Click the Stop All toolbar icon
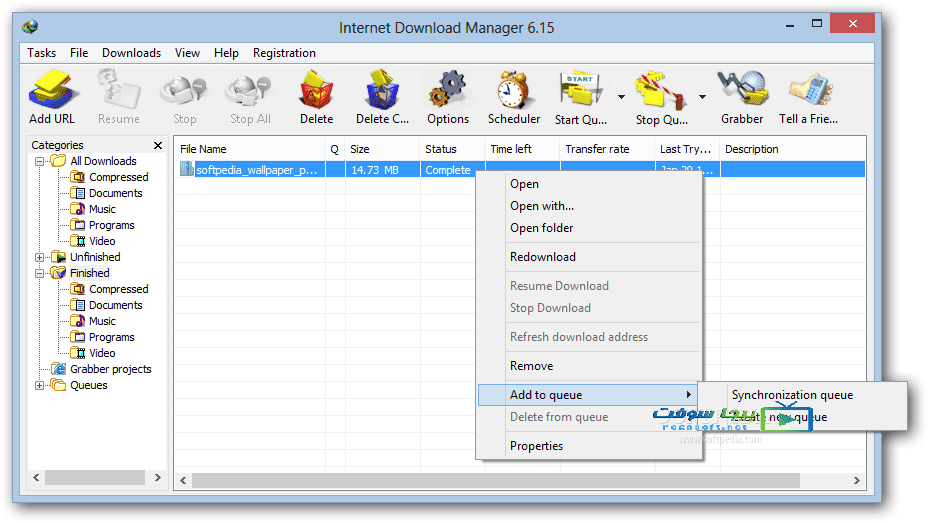 point(249,90)
